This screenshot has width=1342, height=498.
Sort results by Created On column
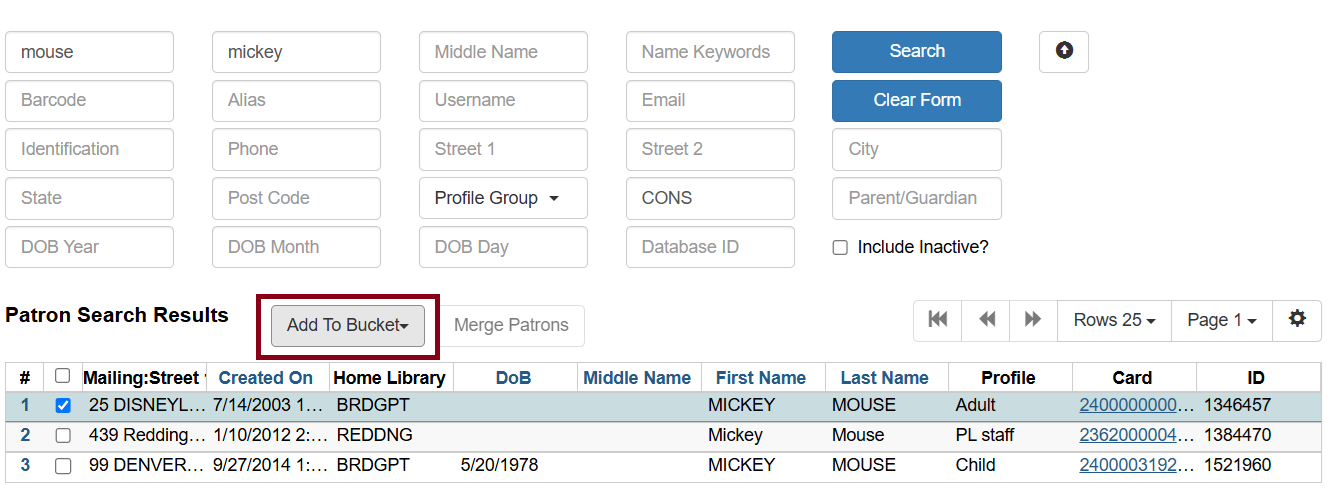(x=266, y=378)
